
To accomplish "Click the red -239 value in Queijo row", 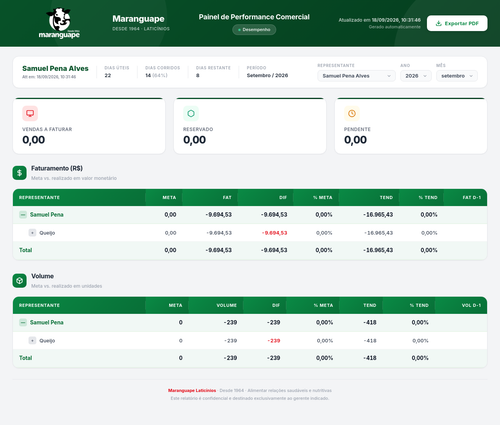I will coord(274,341).
